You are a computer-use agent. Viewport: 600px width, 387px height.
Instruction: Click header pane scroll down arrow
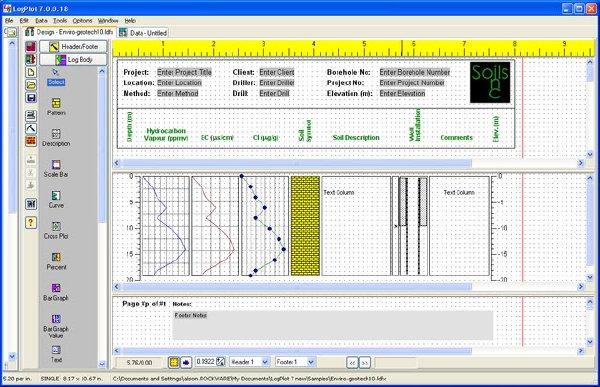click(590, 154)
